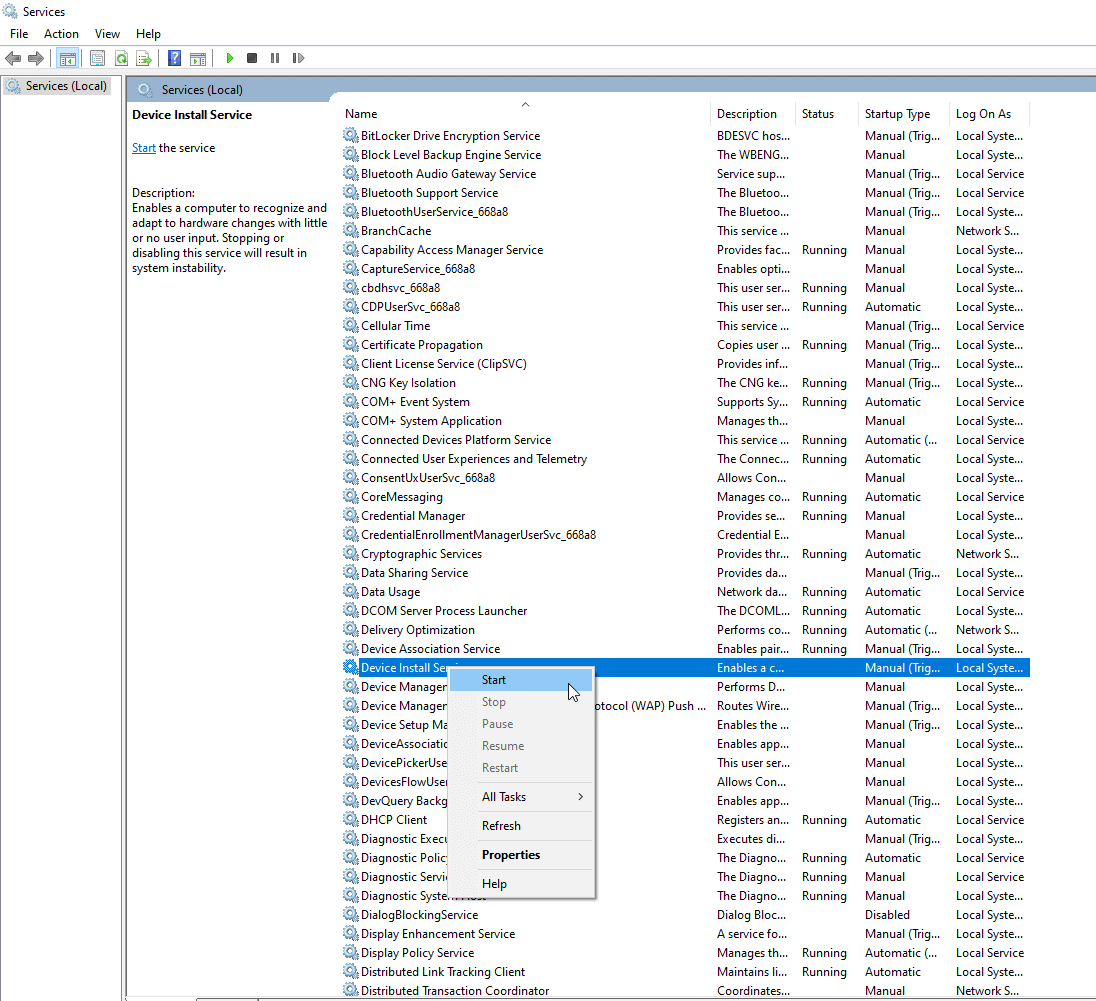Click the show/hide action pane toolbar icon
Image resolution: width=1096 pixels, height=1001 pixels.
pos(198,57)
